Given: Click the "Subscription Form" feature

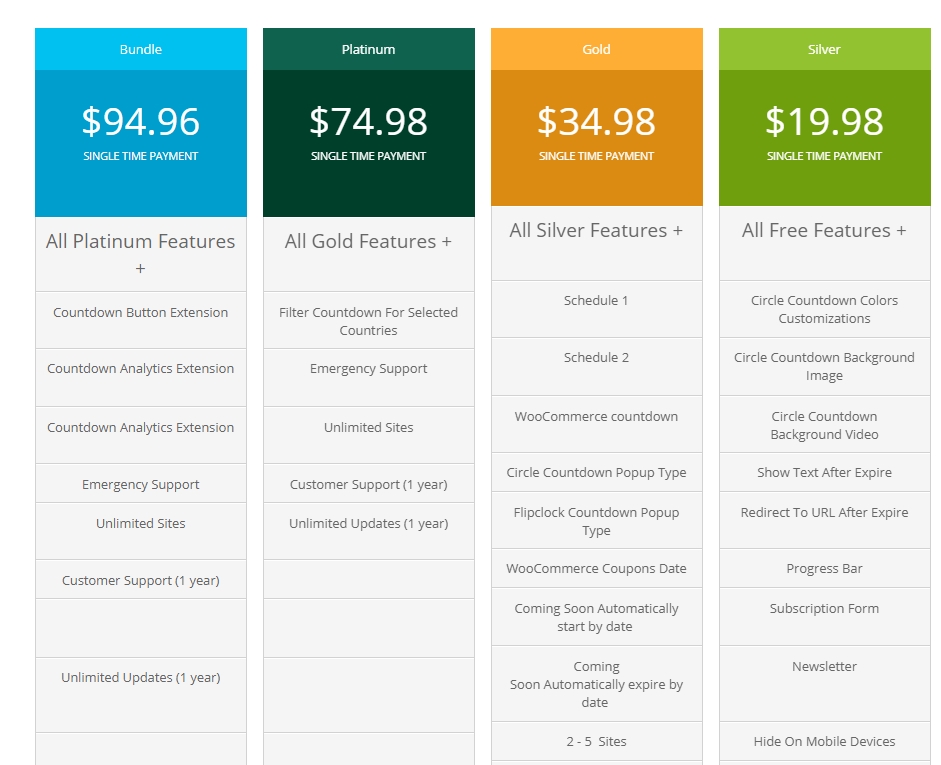Looking at the screenshot, I should (x=825, y=608).
